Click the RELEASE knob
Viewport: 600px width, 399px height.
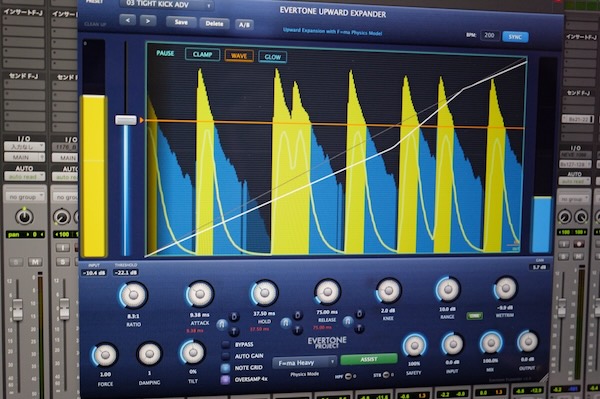tap(327, 292)
